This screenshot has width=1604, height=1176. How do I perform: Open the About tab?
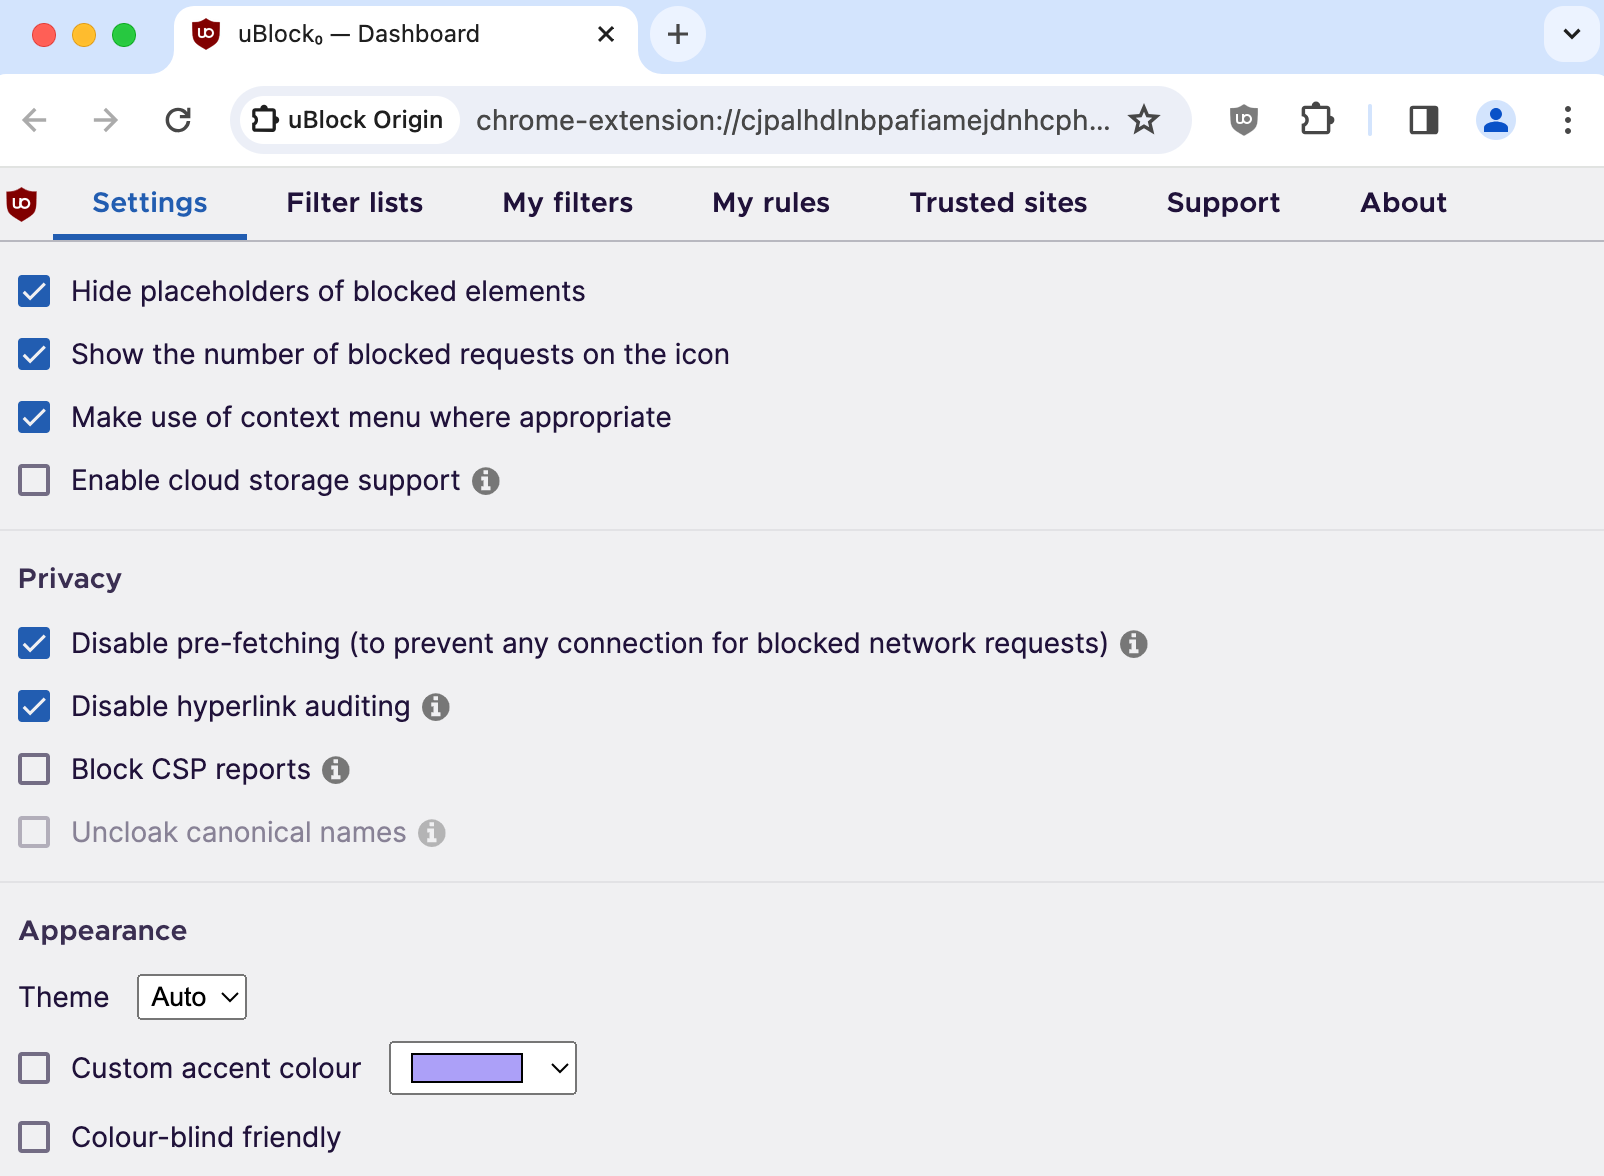pos(1403,203)
